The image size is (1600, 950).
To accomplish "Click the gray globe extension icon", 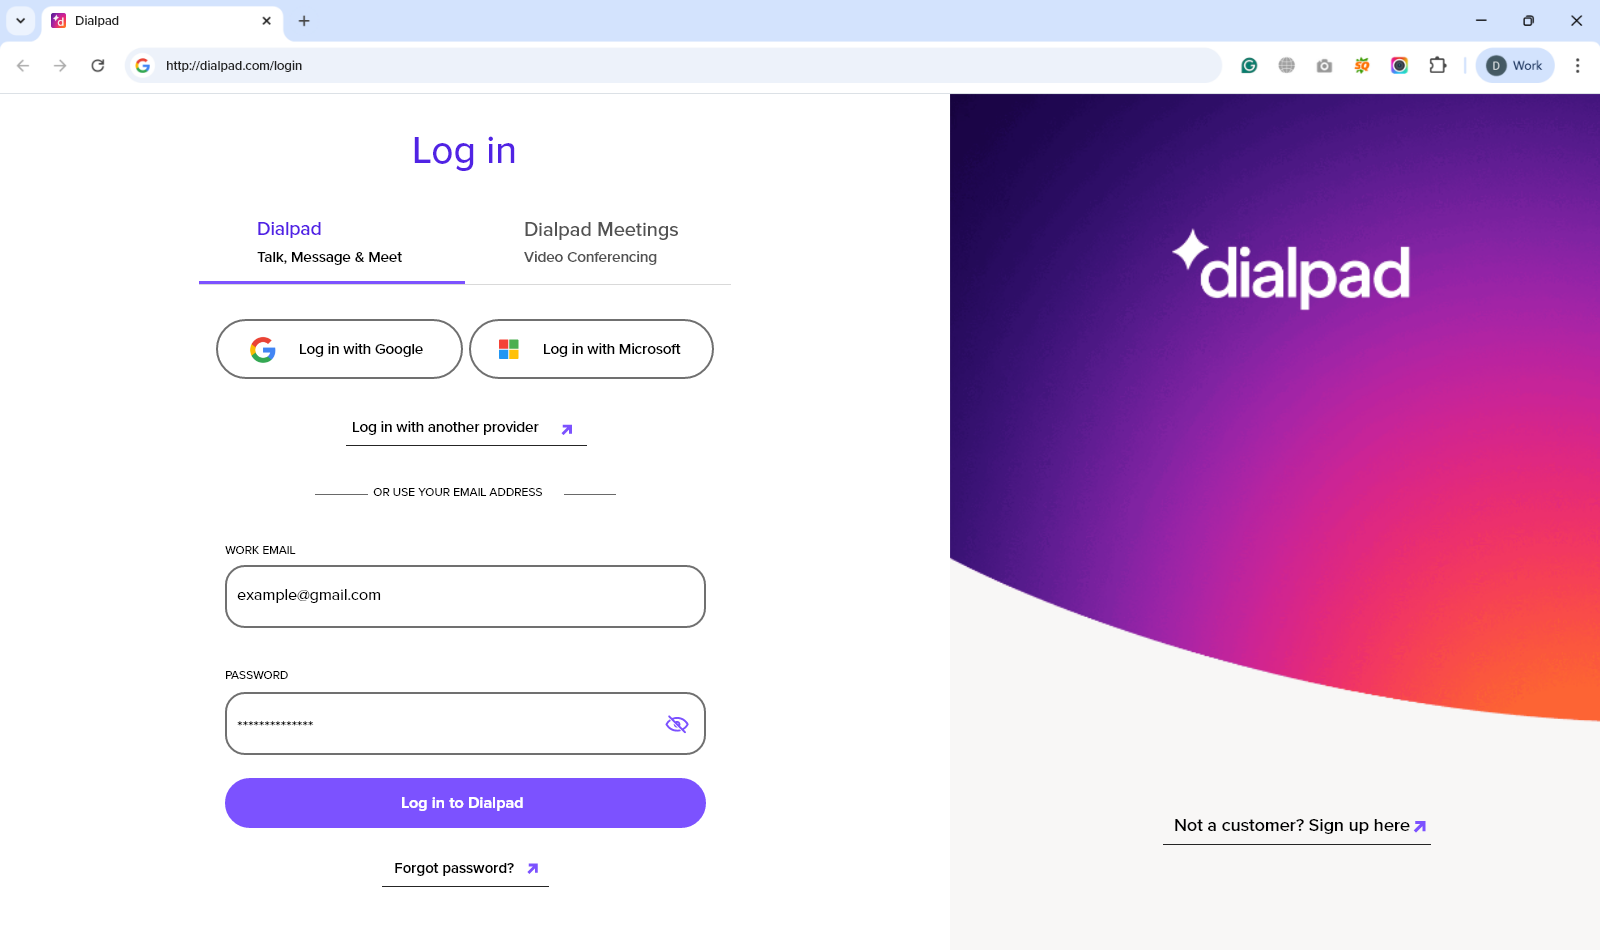I will click(1287, 66).
